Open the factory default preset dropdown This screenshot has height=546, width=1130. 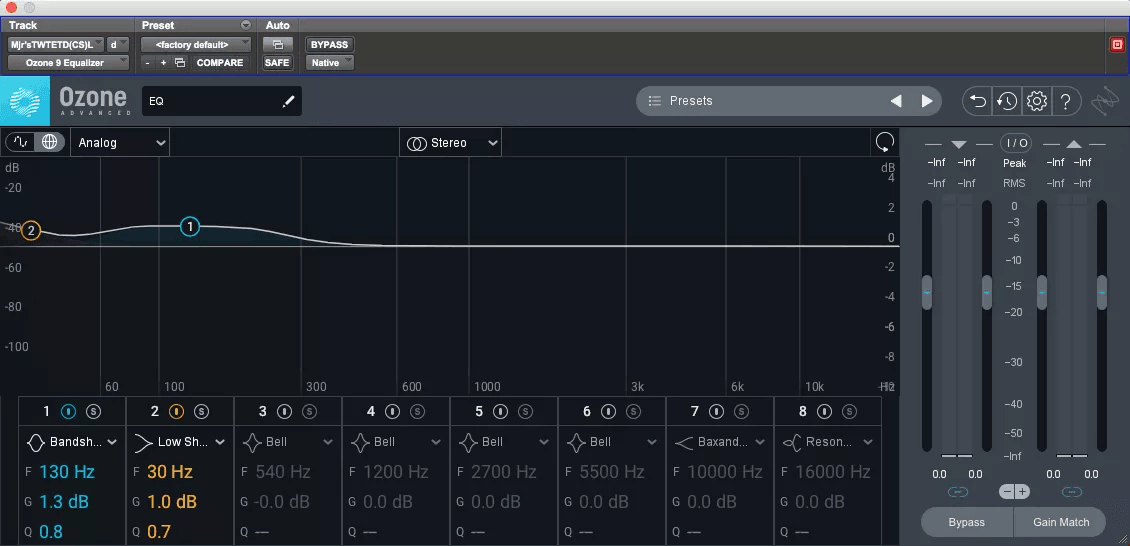196,45
